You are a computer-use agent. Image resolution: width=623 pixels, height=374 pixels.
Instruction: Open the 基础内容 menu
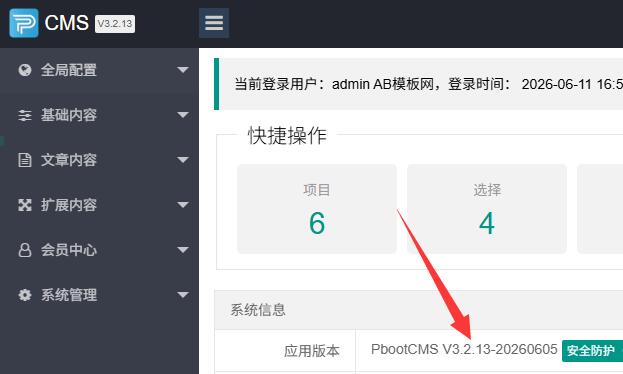[x=99, y=115]
